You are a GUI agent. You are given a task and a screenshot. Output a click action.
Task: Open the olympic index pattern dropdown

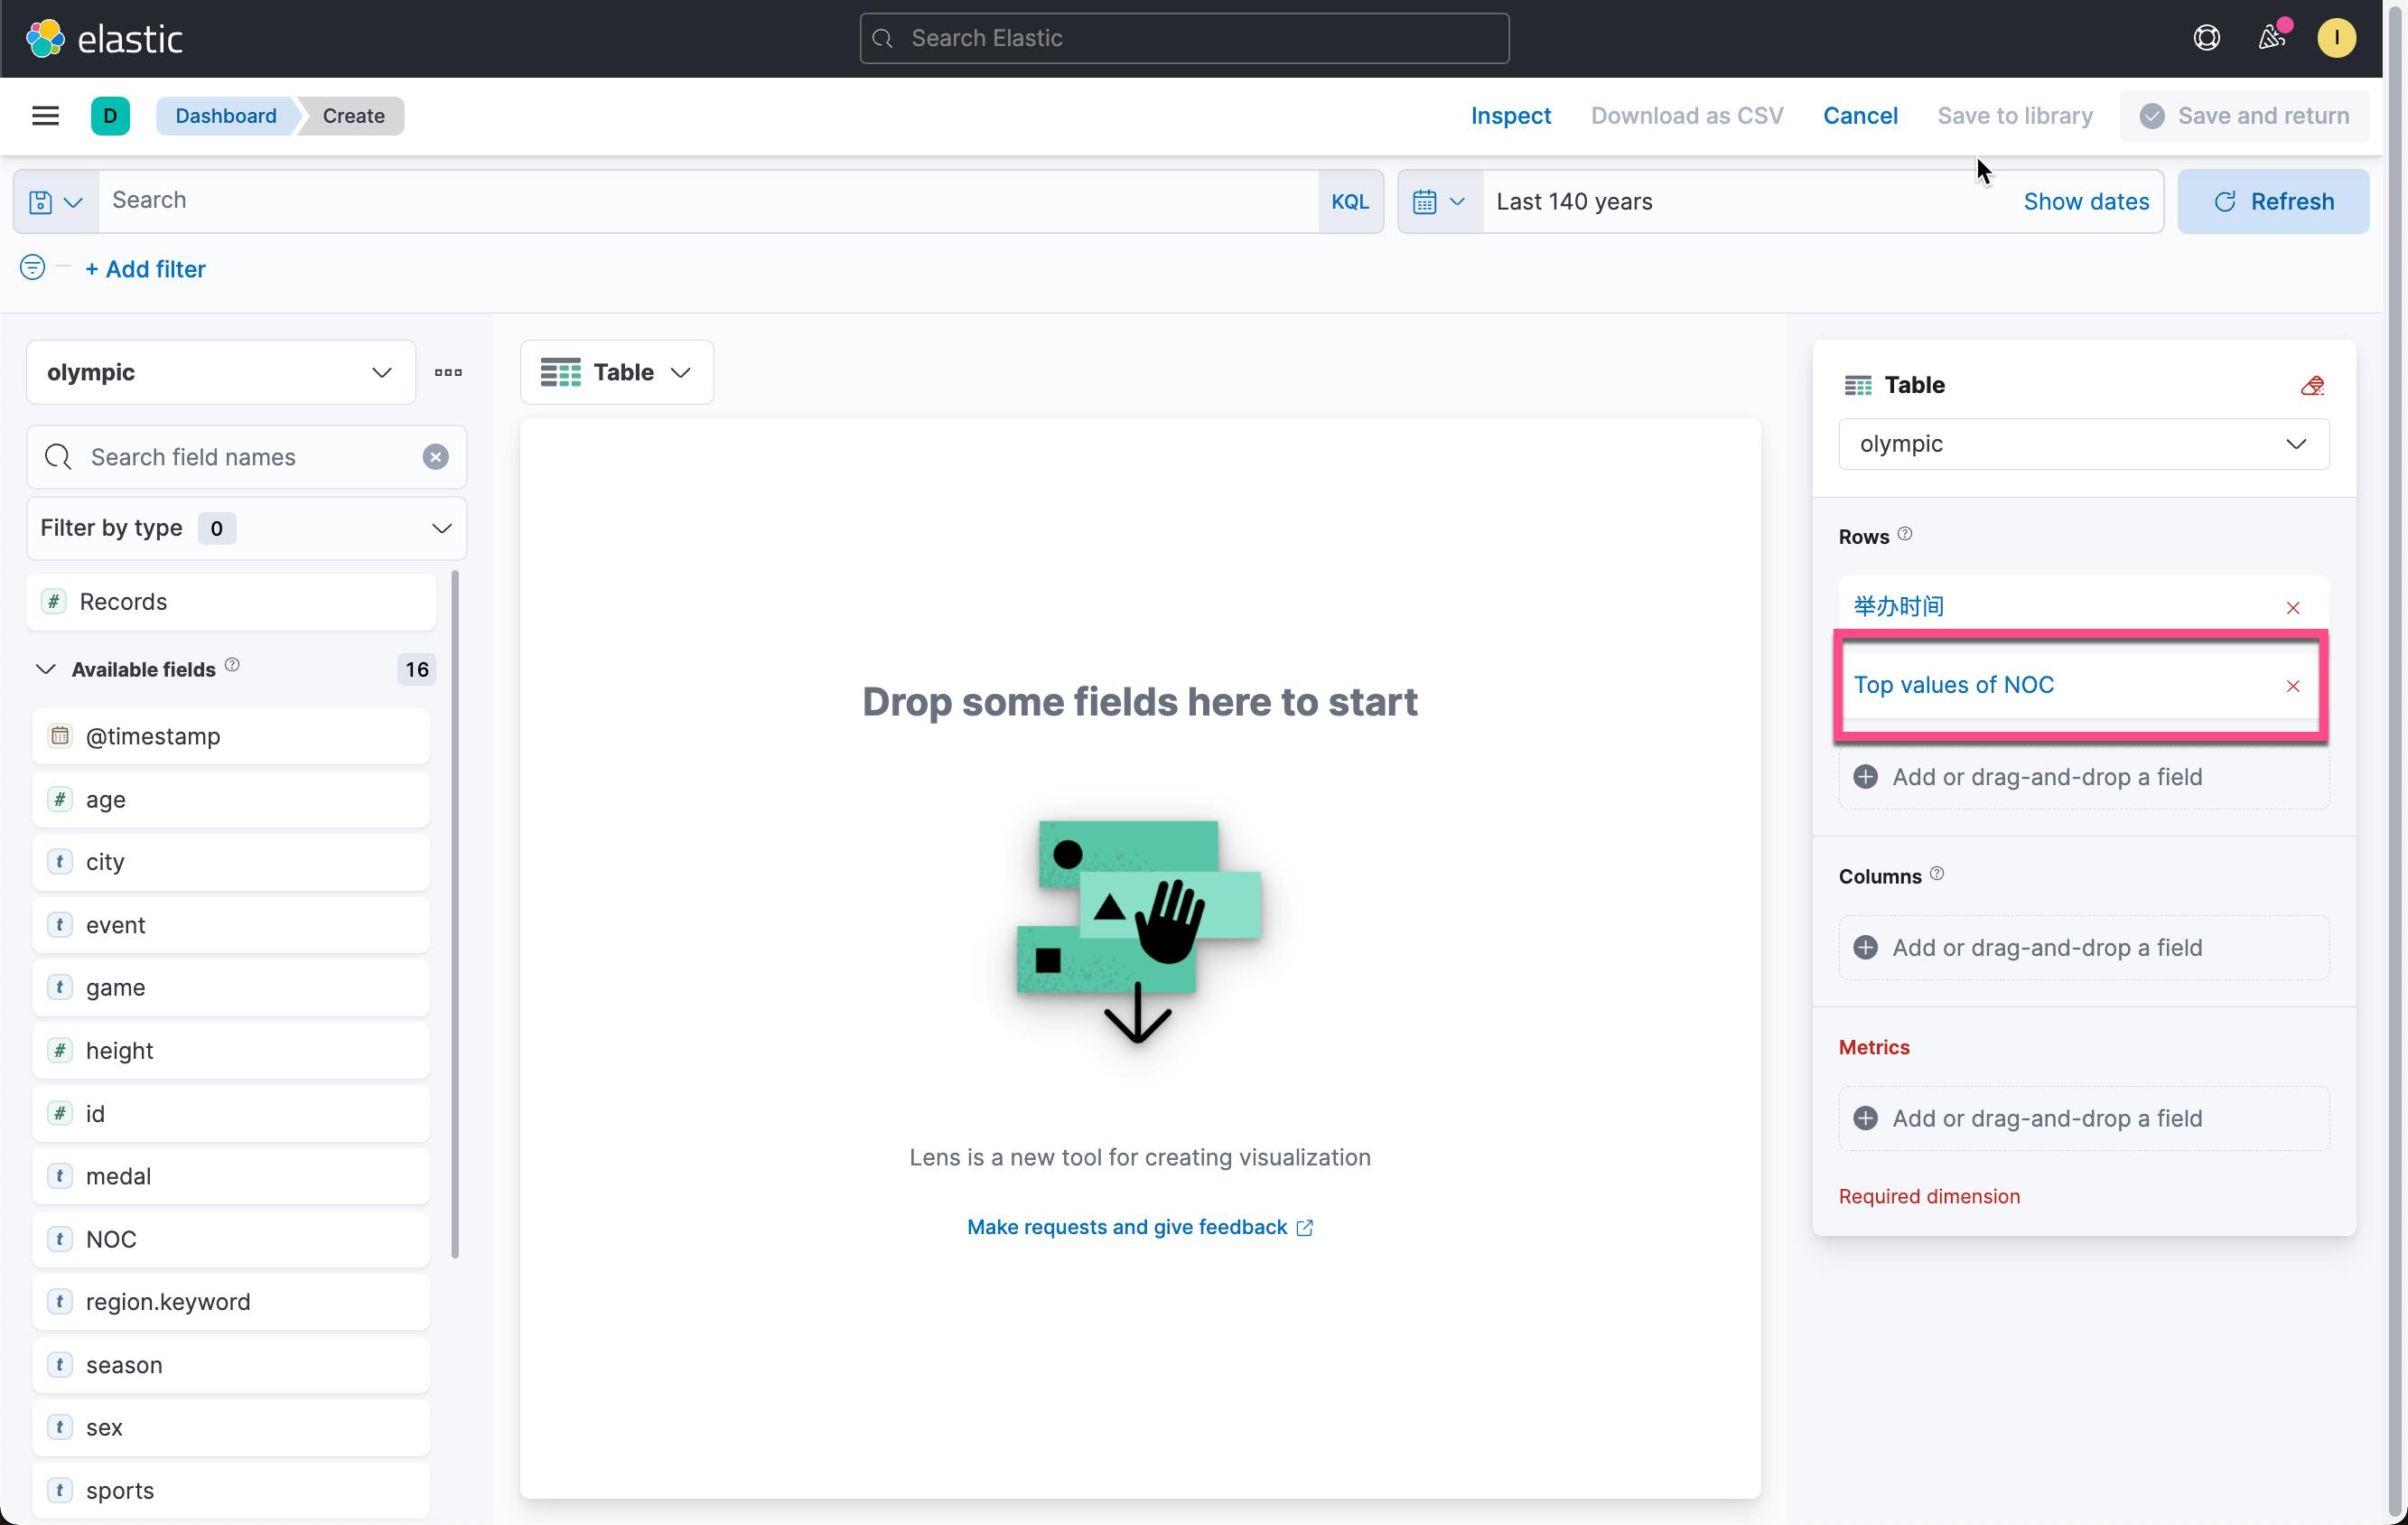[x=221, y=372]
